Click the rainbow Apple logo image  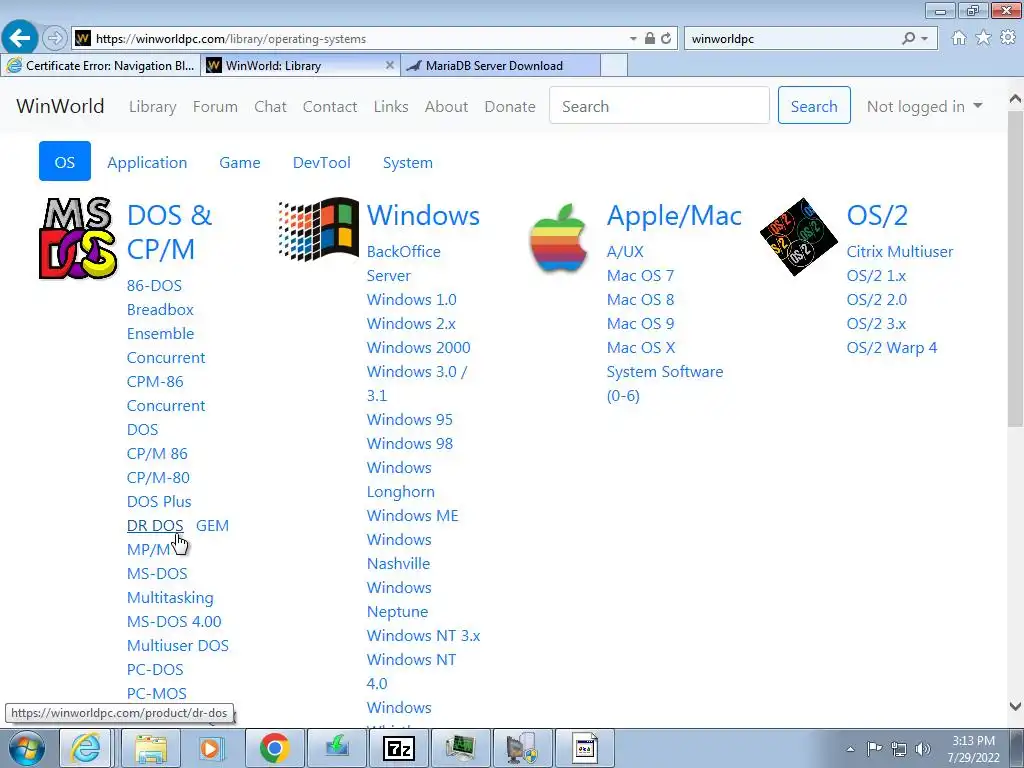pyautogui.click(x=558, y=238)
